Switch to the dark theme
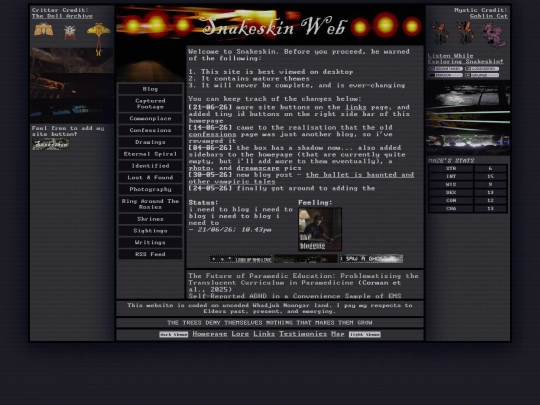 (174, 334)
